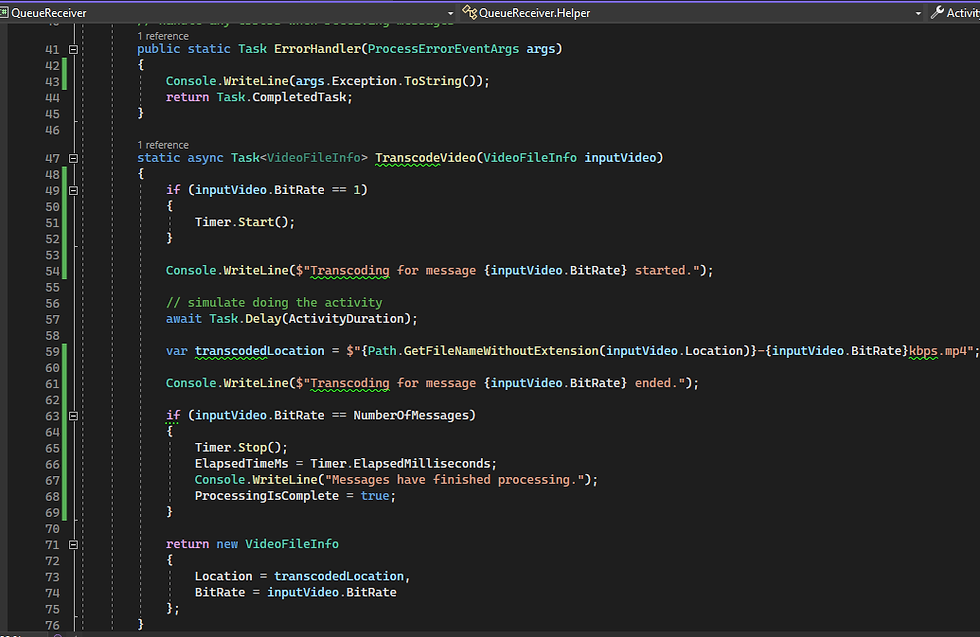Click 'Timer.Stop();' on line 65

(x=241, y=448)
